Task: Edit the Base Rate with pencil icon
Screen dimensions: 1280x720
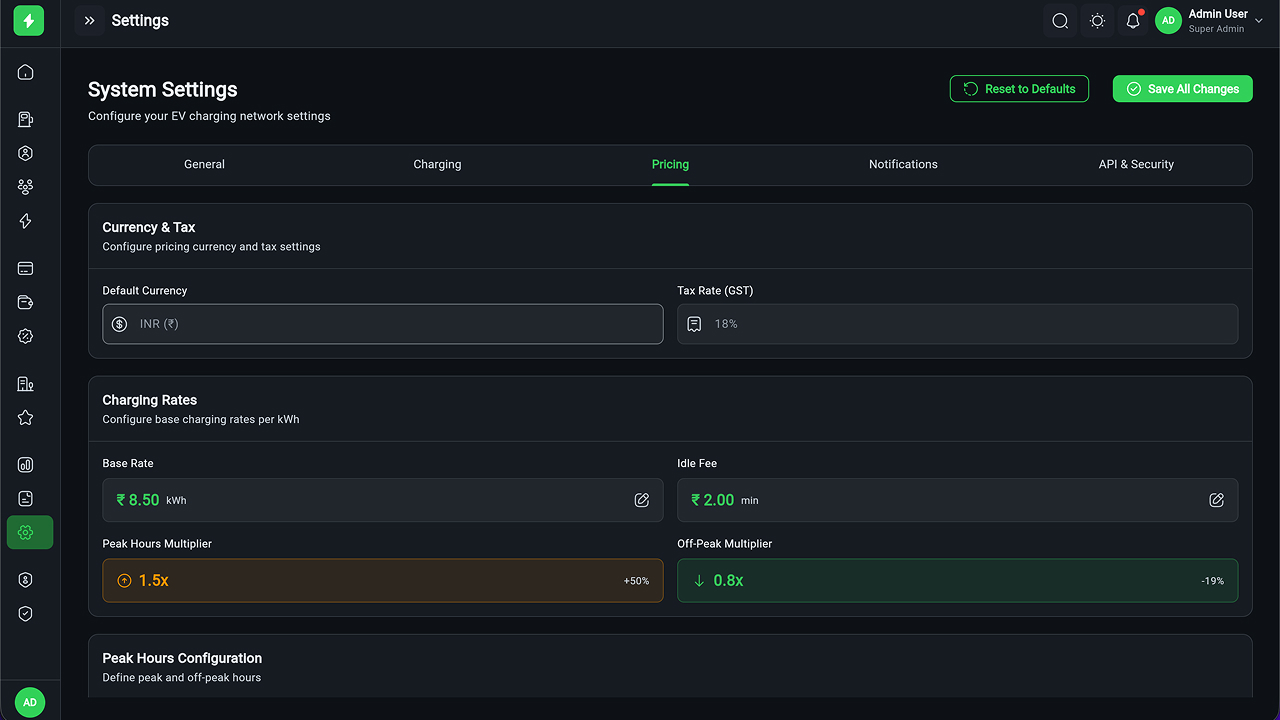Action: point(642,500)
